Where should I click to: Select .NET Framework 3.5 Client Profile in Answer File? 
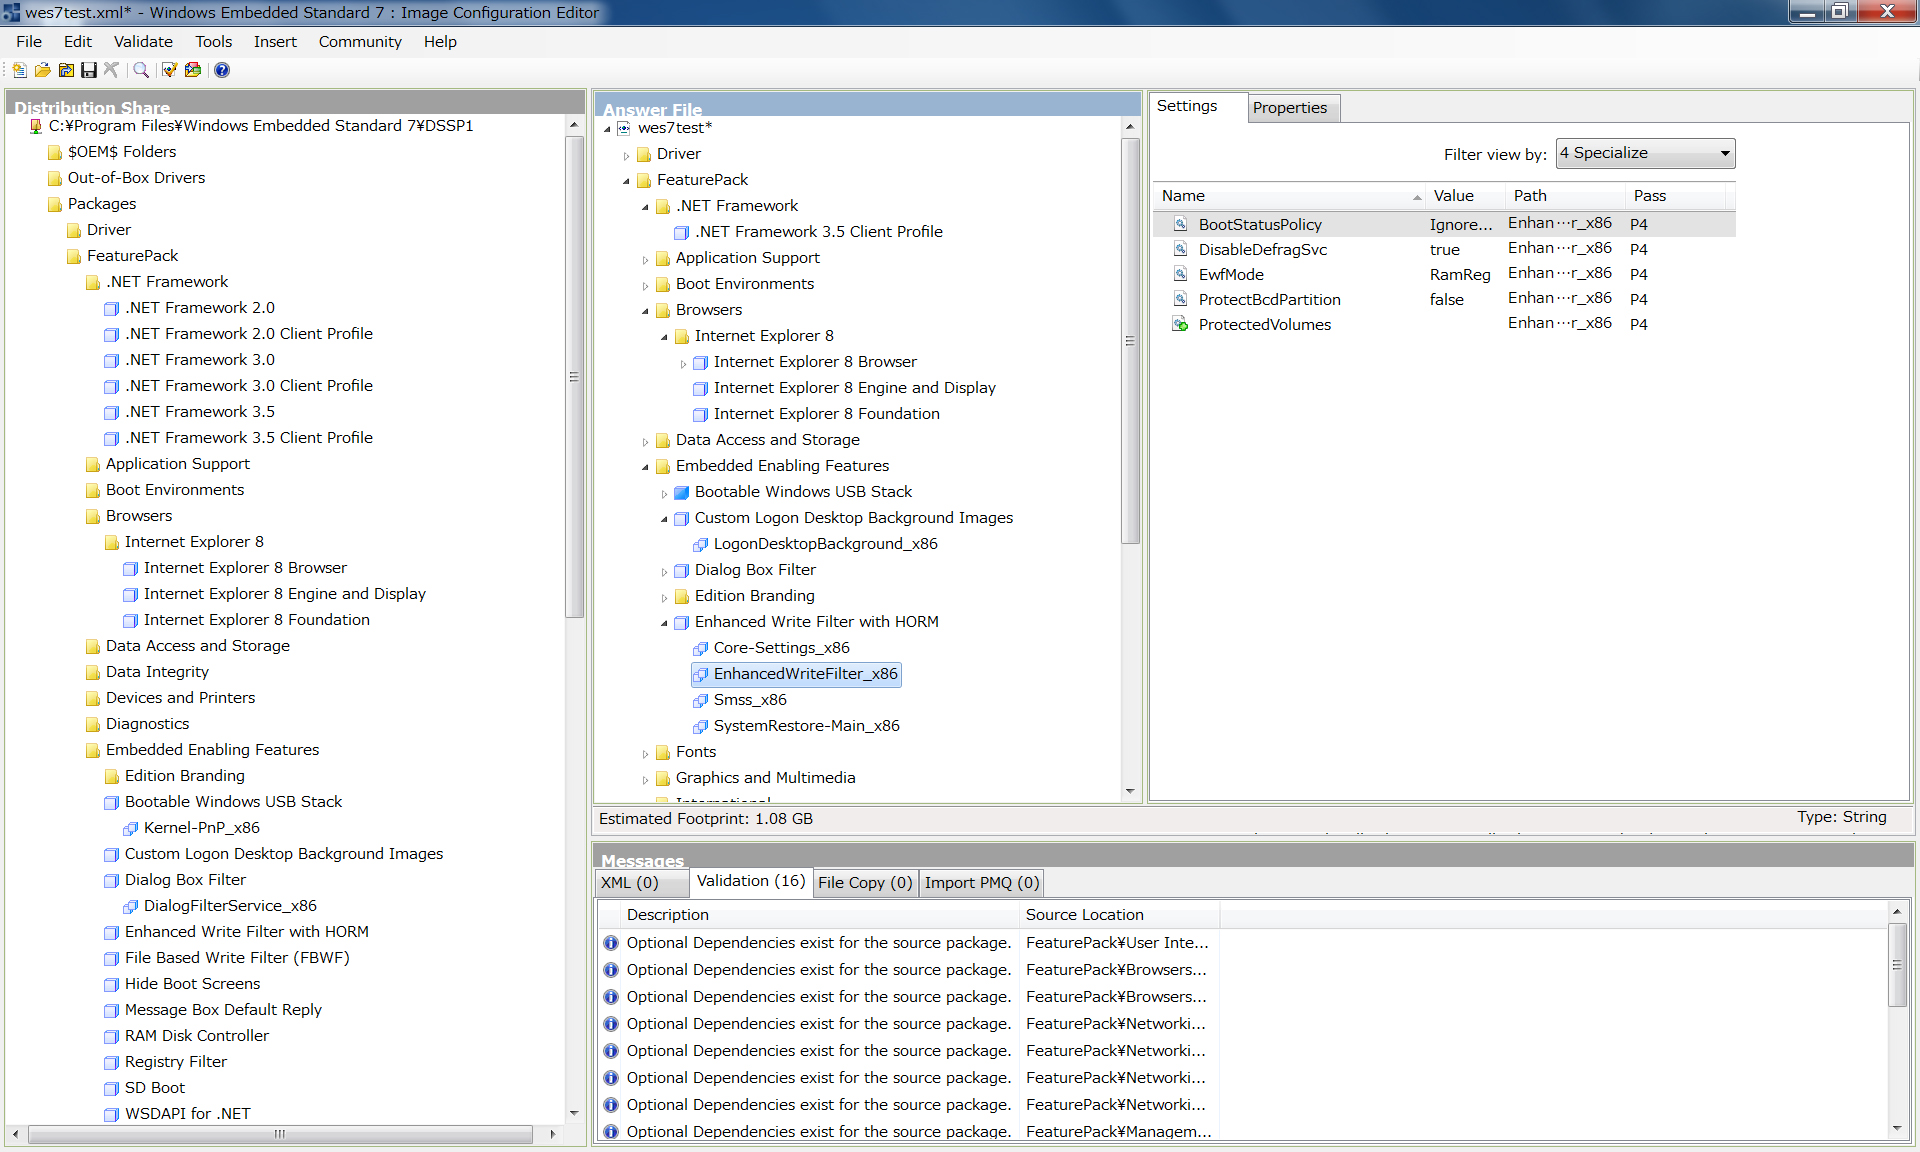(x=819, y=232)
